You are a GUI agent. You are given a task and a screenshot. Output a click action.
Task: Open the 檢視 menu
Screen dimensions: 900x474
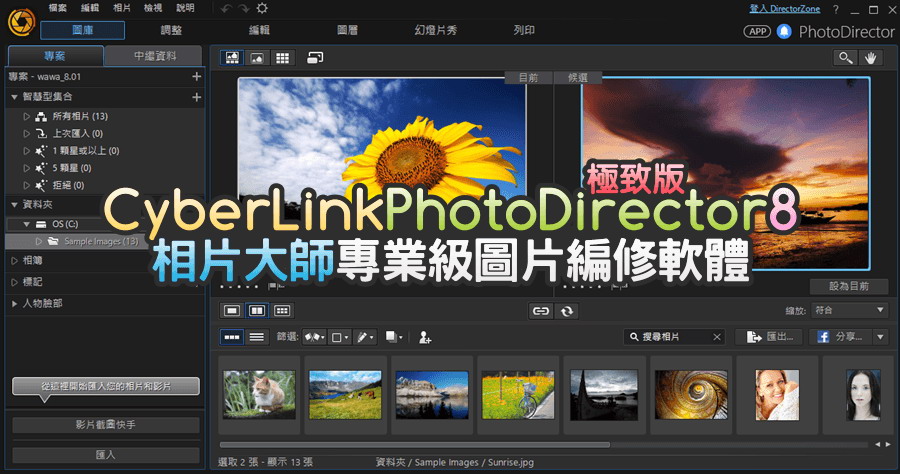point(153,8)
